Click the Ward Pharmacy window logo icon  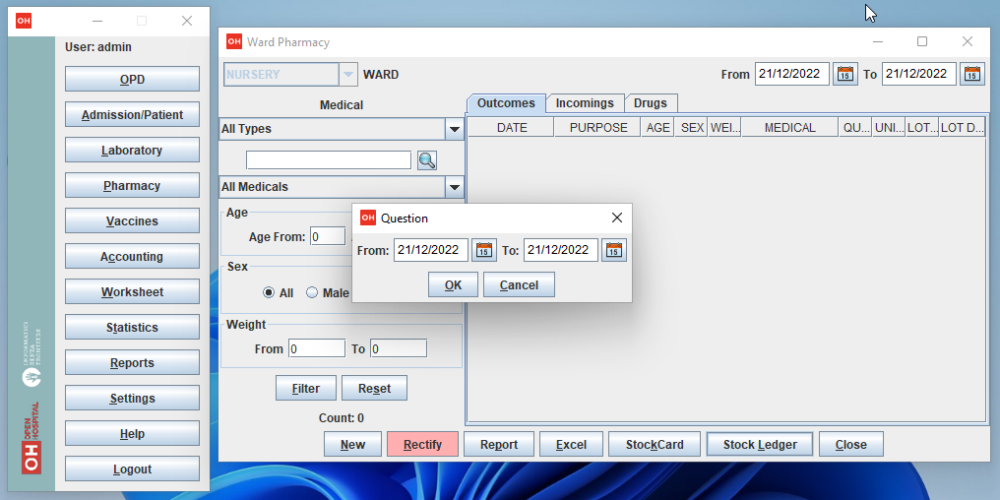(x=234, y=42)
